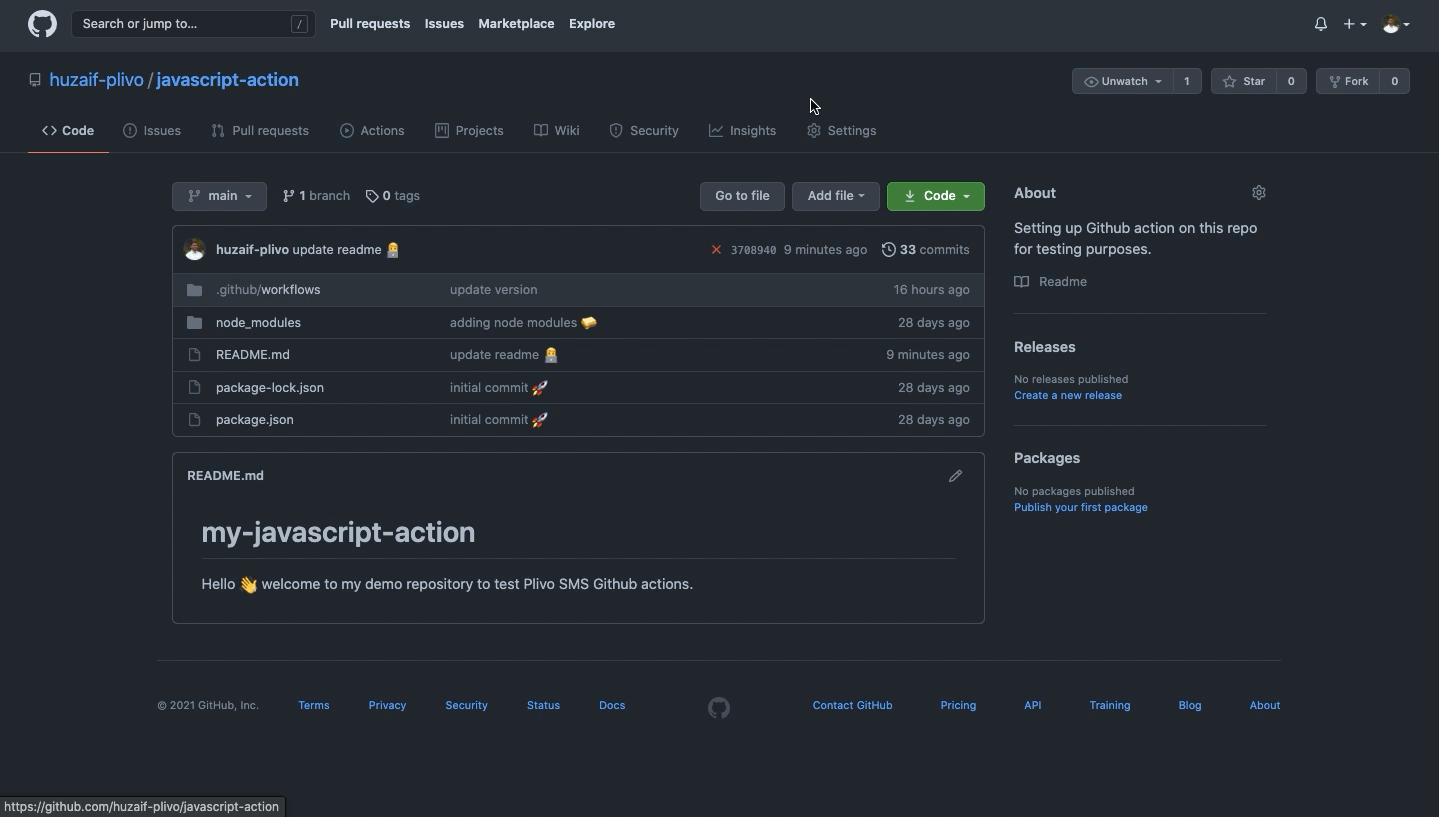Screen dimensions: 1439x817
Task: Click the failed status red X icon
Action: [x=716, y=250]
